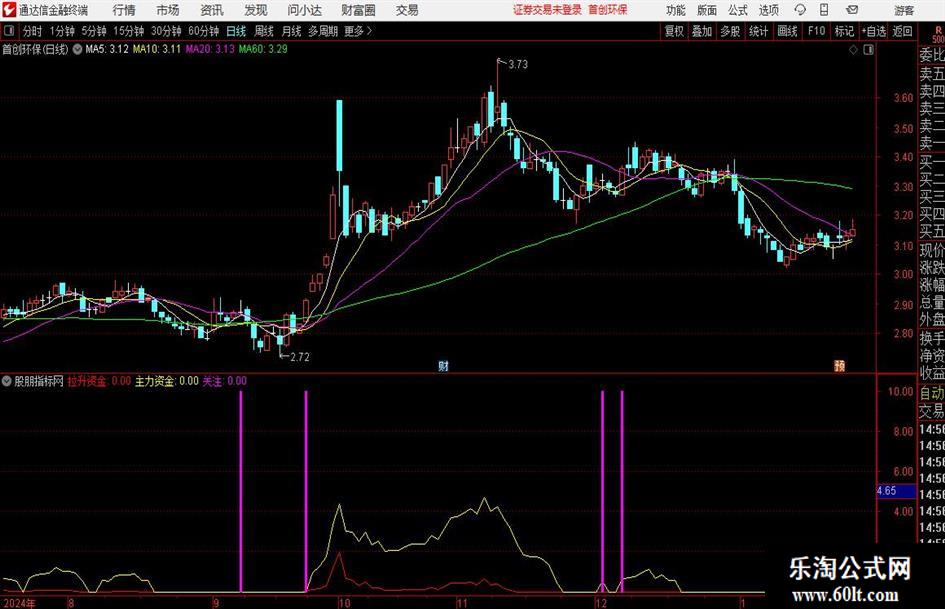Expand the dropdown beside 股朋指标网 indicator
Image resolution: width=945 pixels, height=609 pixels.
click(x=7, y=381)
